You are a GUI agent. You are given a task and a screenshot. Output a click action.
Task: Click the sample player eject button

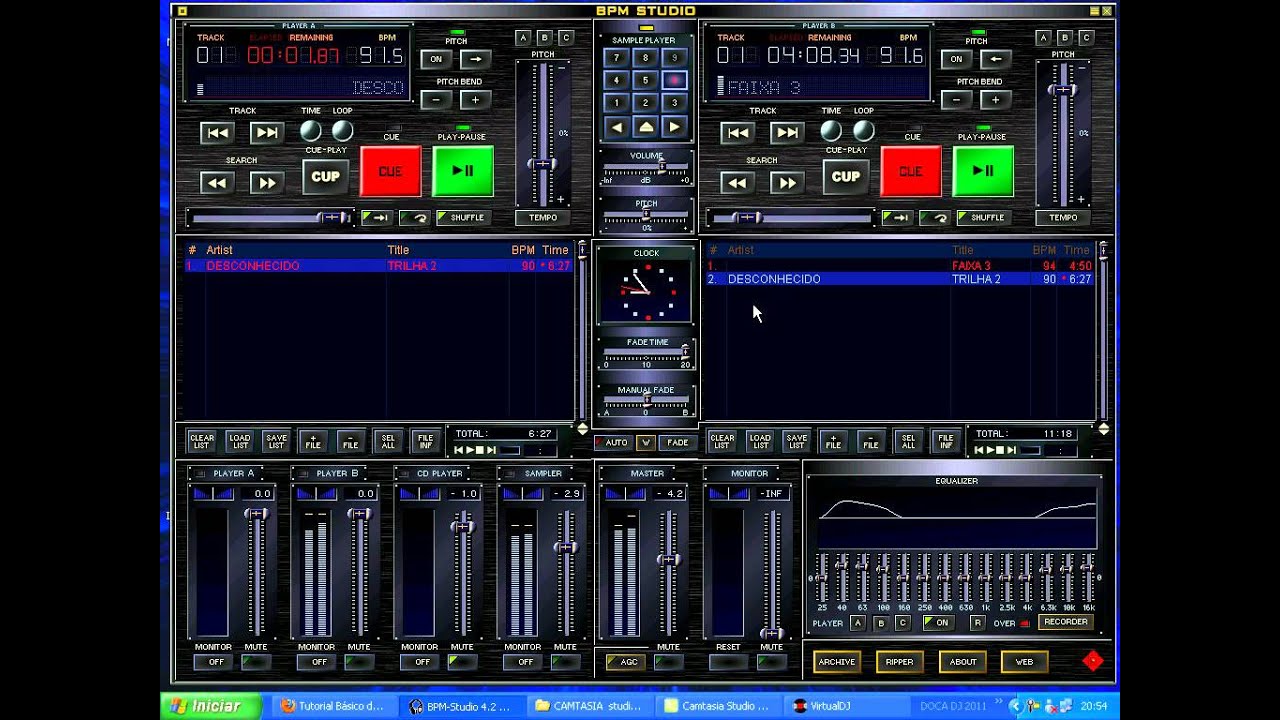pos(645,127)
